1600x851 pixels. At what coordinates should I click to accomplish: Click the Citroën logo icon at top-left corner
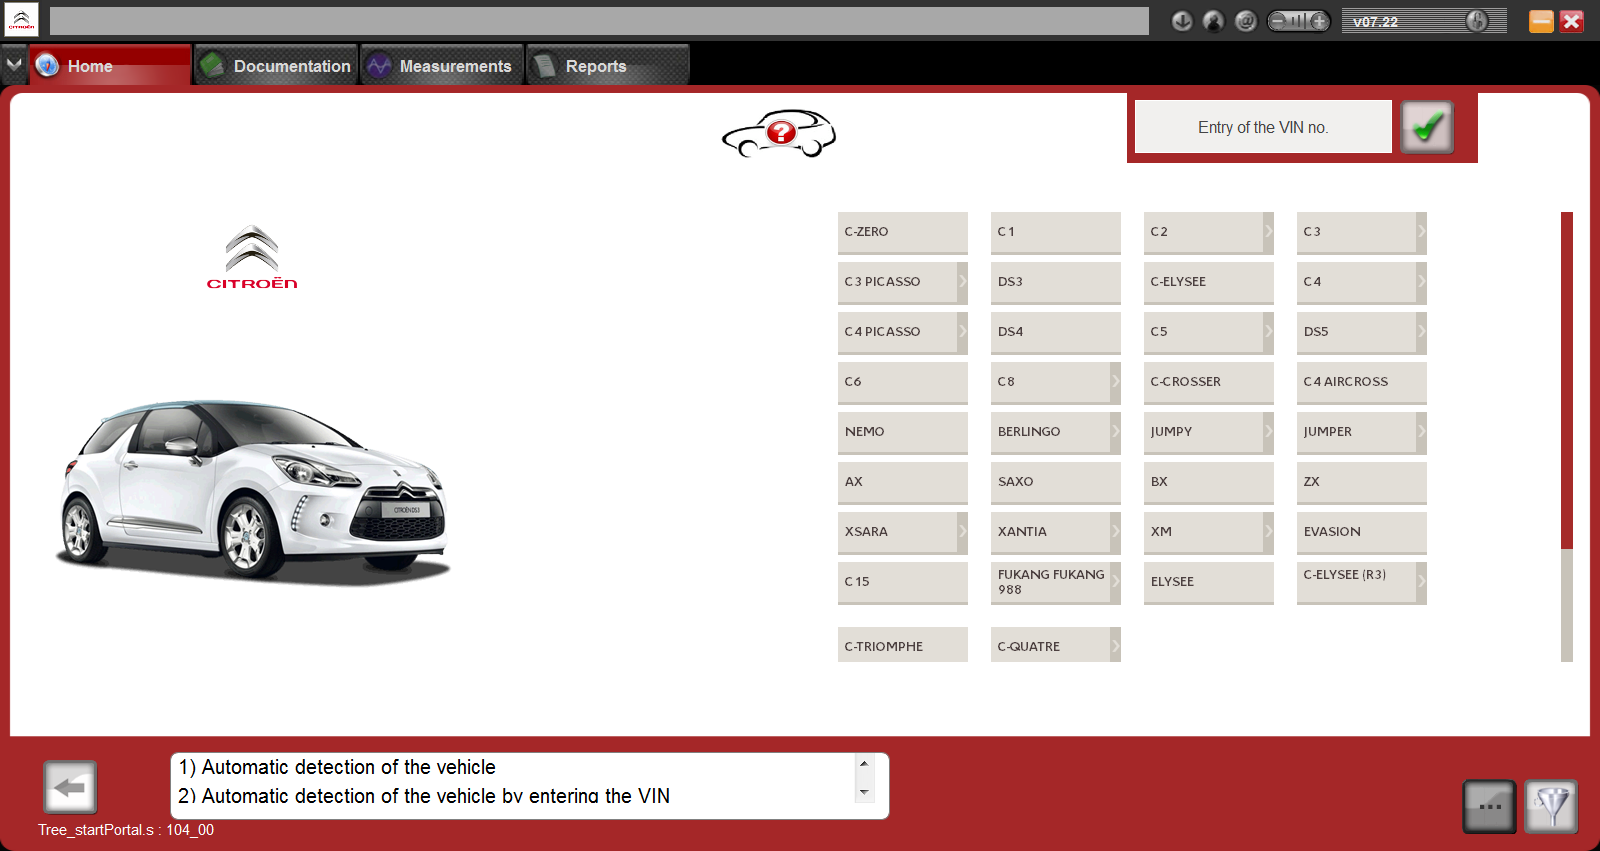21,20
